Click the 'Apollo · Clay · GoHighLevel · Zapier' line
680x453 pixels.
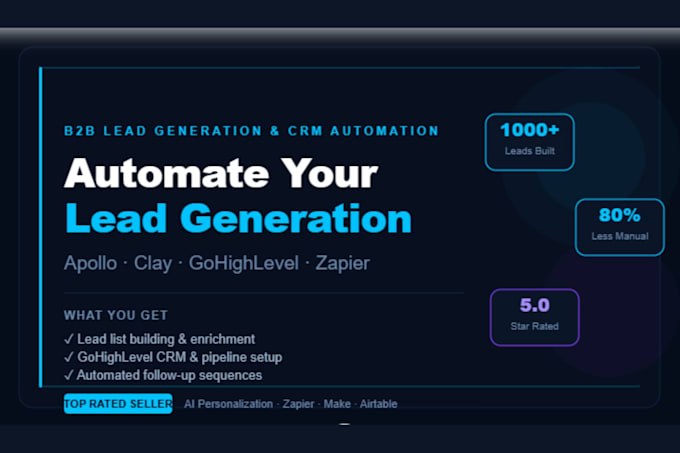tap(217, 263)
